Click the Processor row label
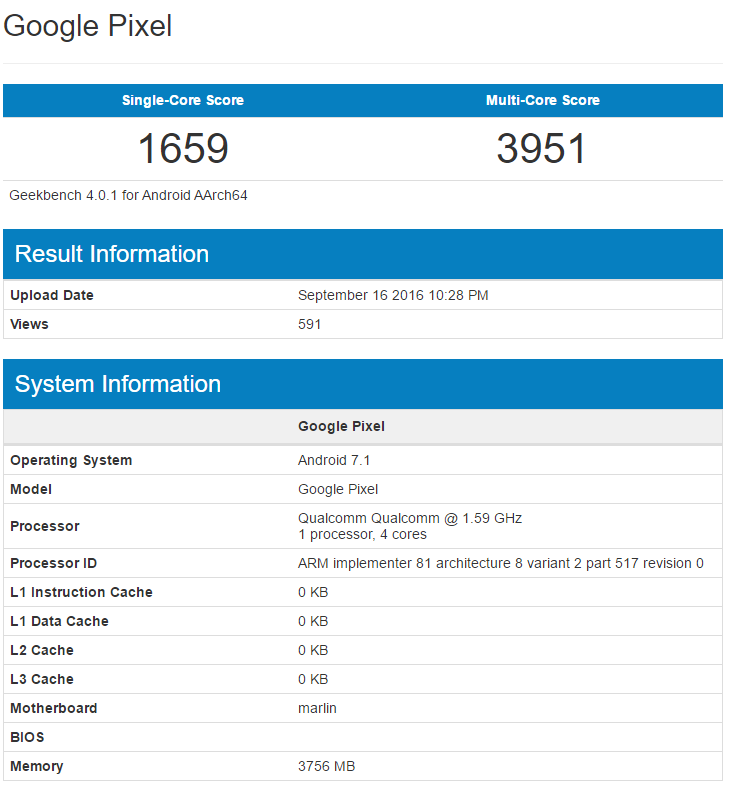732x789 pixels. click(x=45, y=526)
